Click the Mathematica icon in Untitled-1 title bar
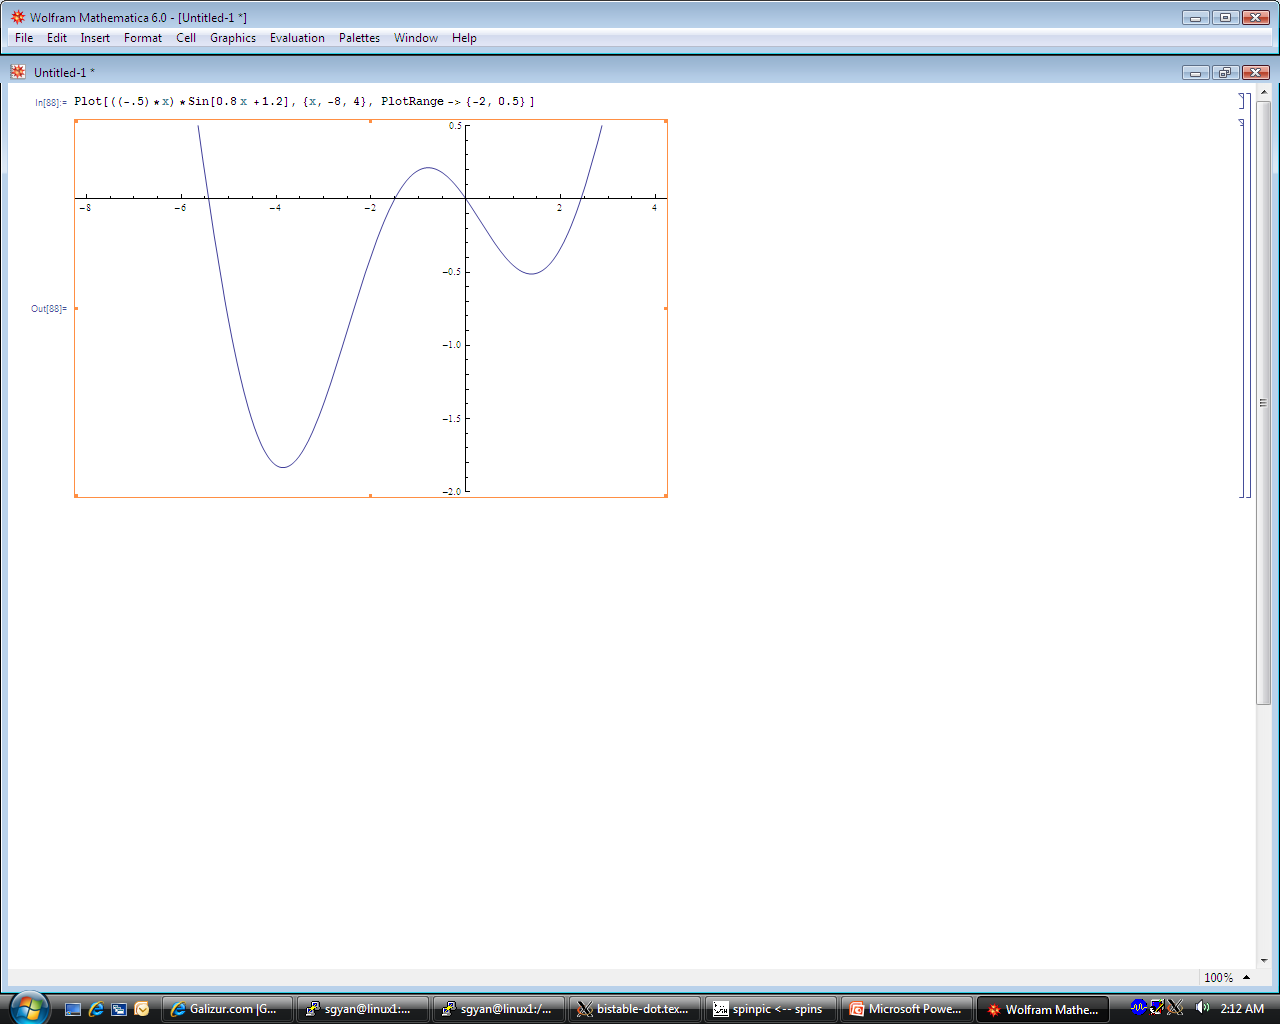 [18, 72]
